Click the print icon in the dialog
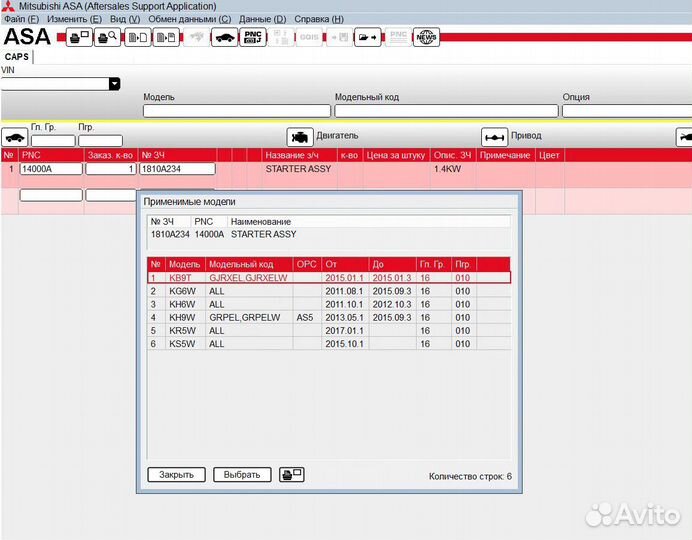 pos(291,474)
